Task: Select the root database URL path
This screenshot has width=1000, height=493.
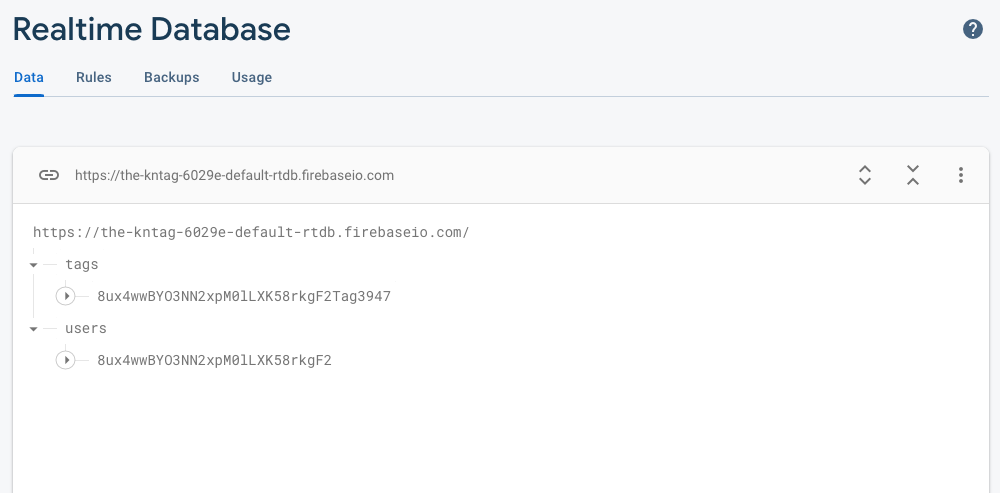Action: coord(251,232)
